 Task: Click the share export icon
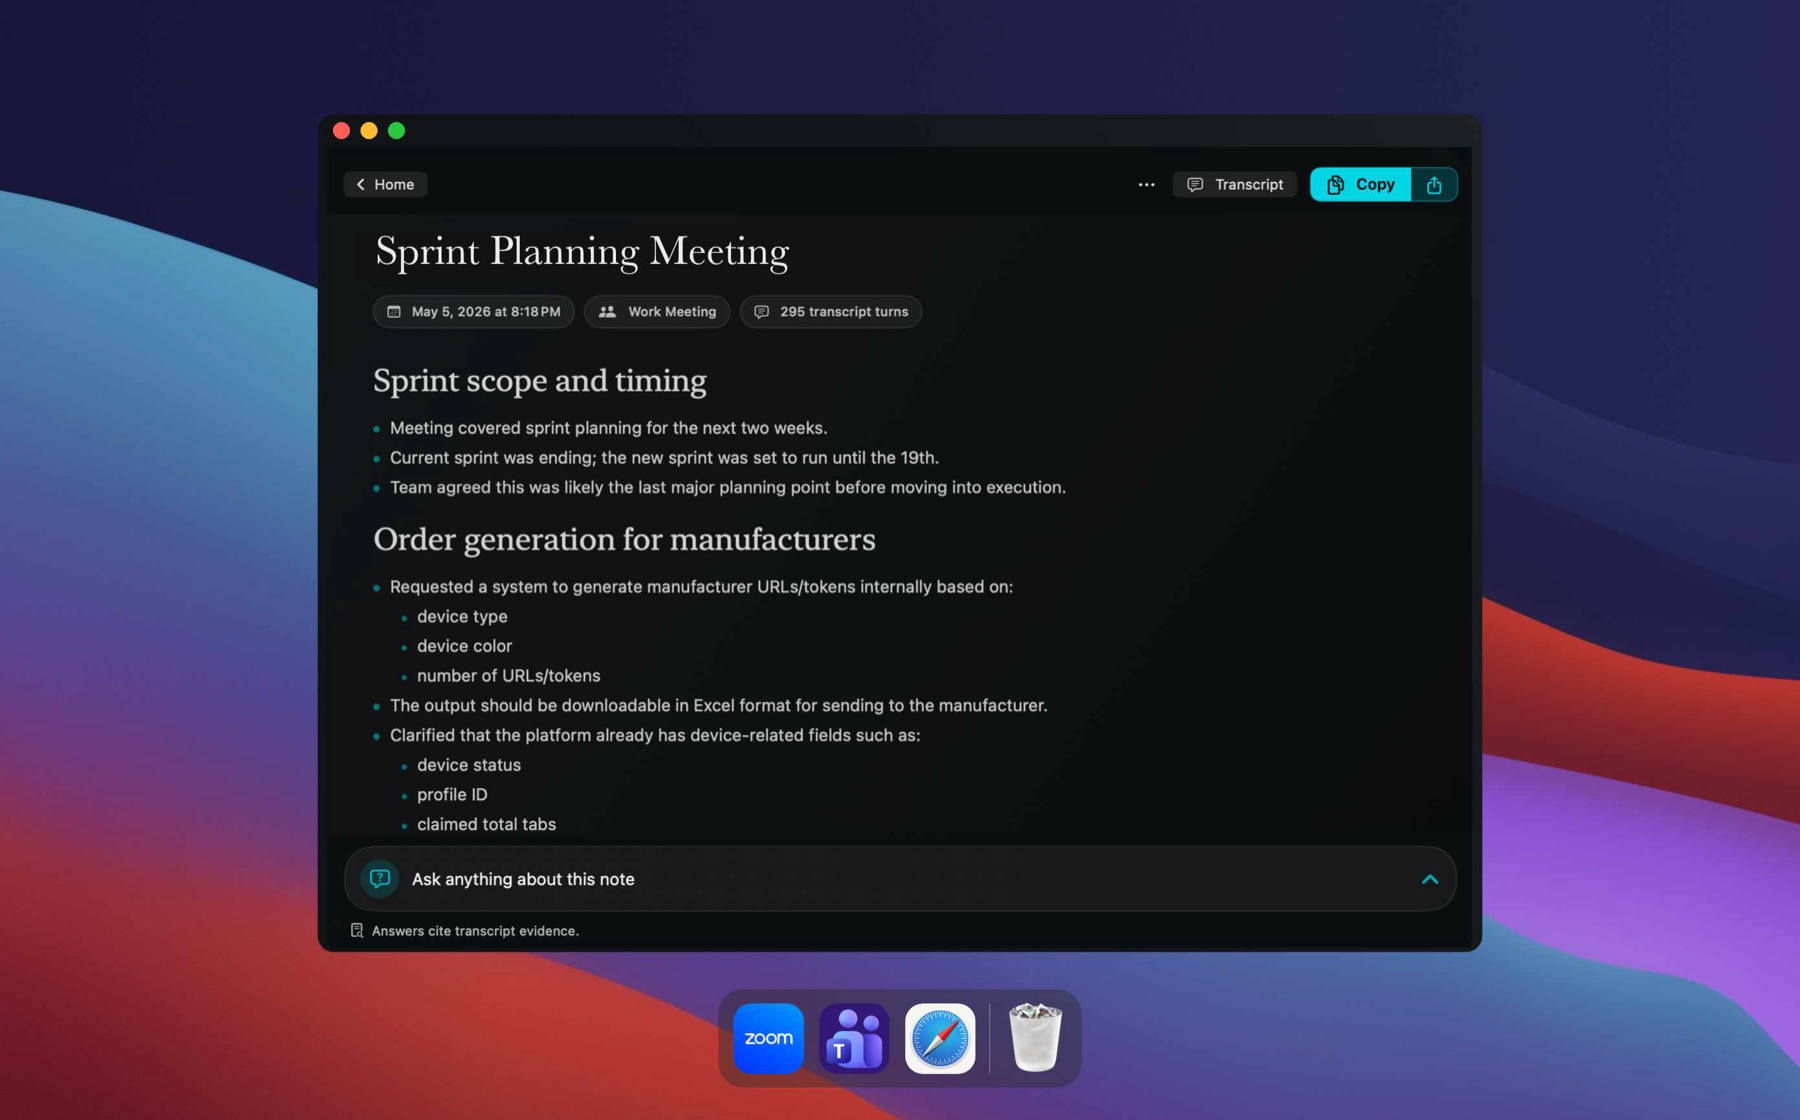pyautogui.click(x=1434, y=184)
